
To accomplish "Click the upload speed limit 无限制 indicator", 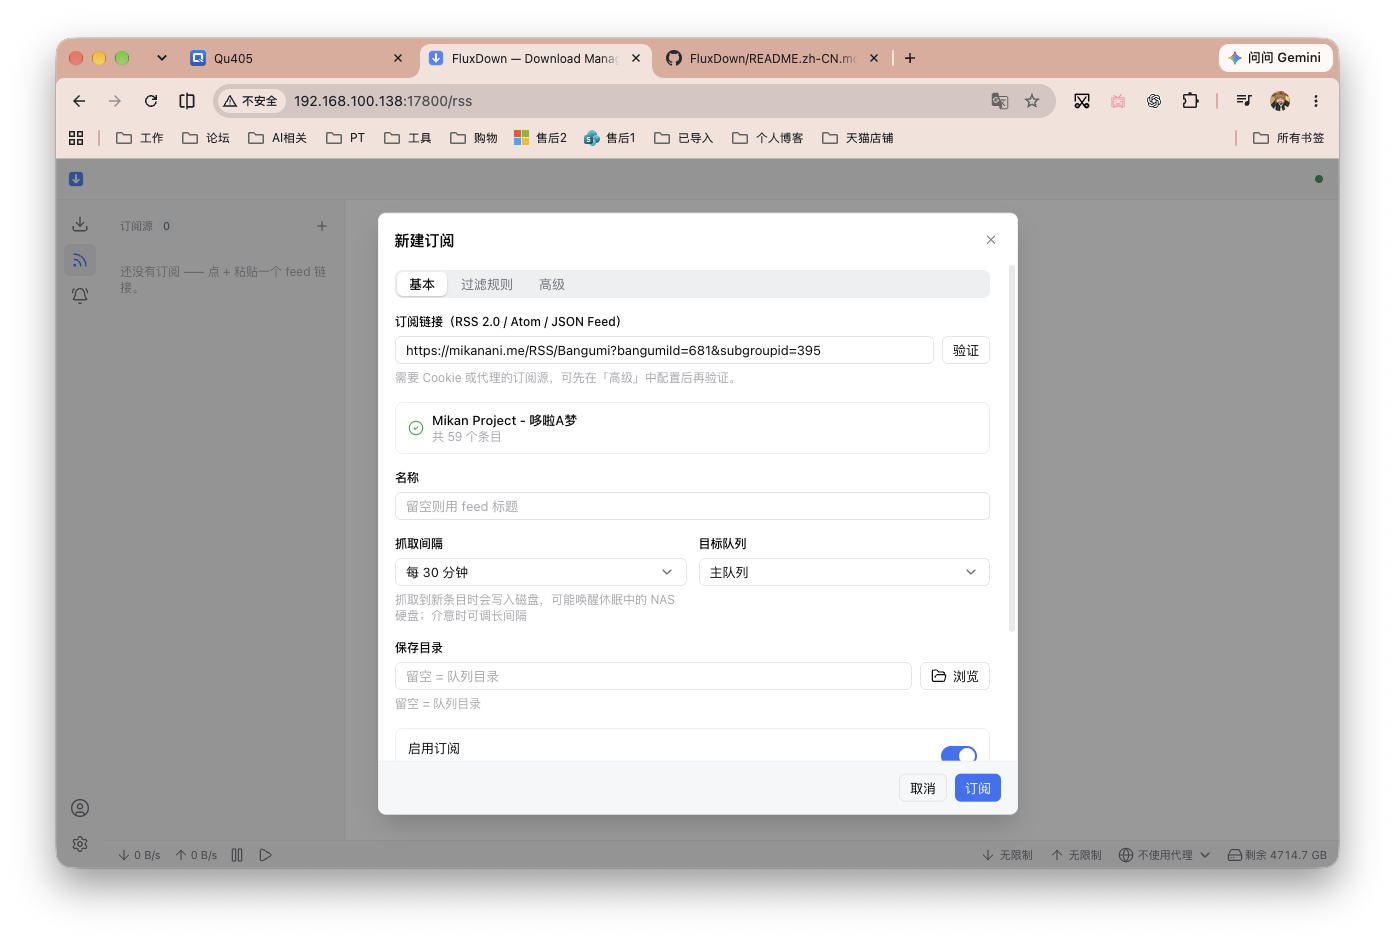I will 1076,855.
